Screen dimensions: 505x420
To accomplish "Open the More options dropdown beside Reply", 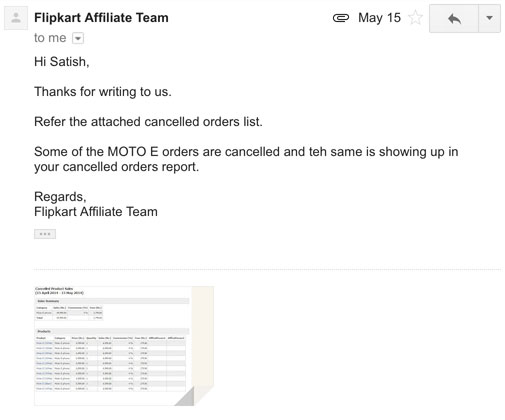I will 489,18.
